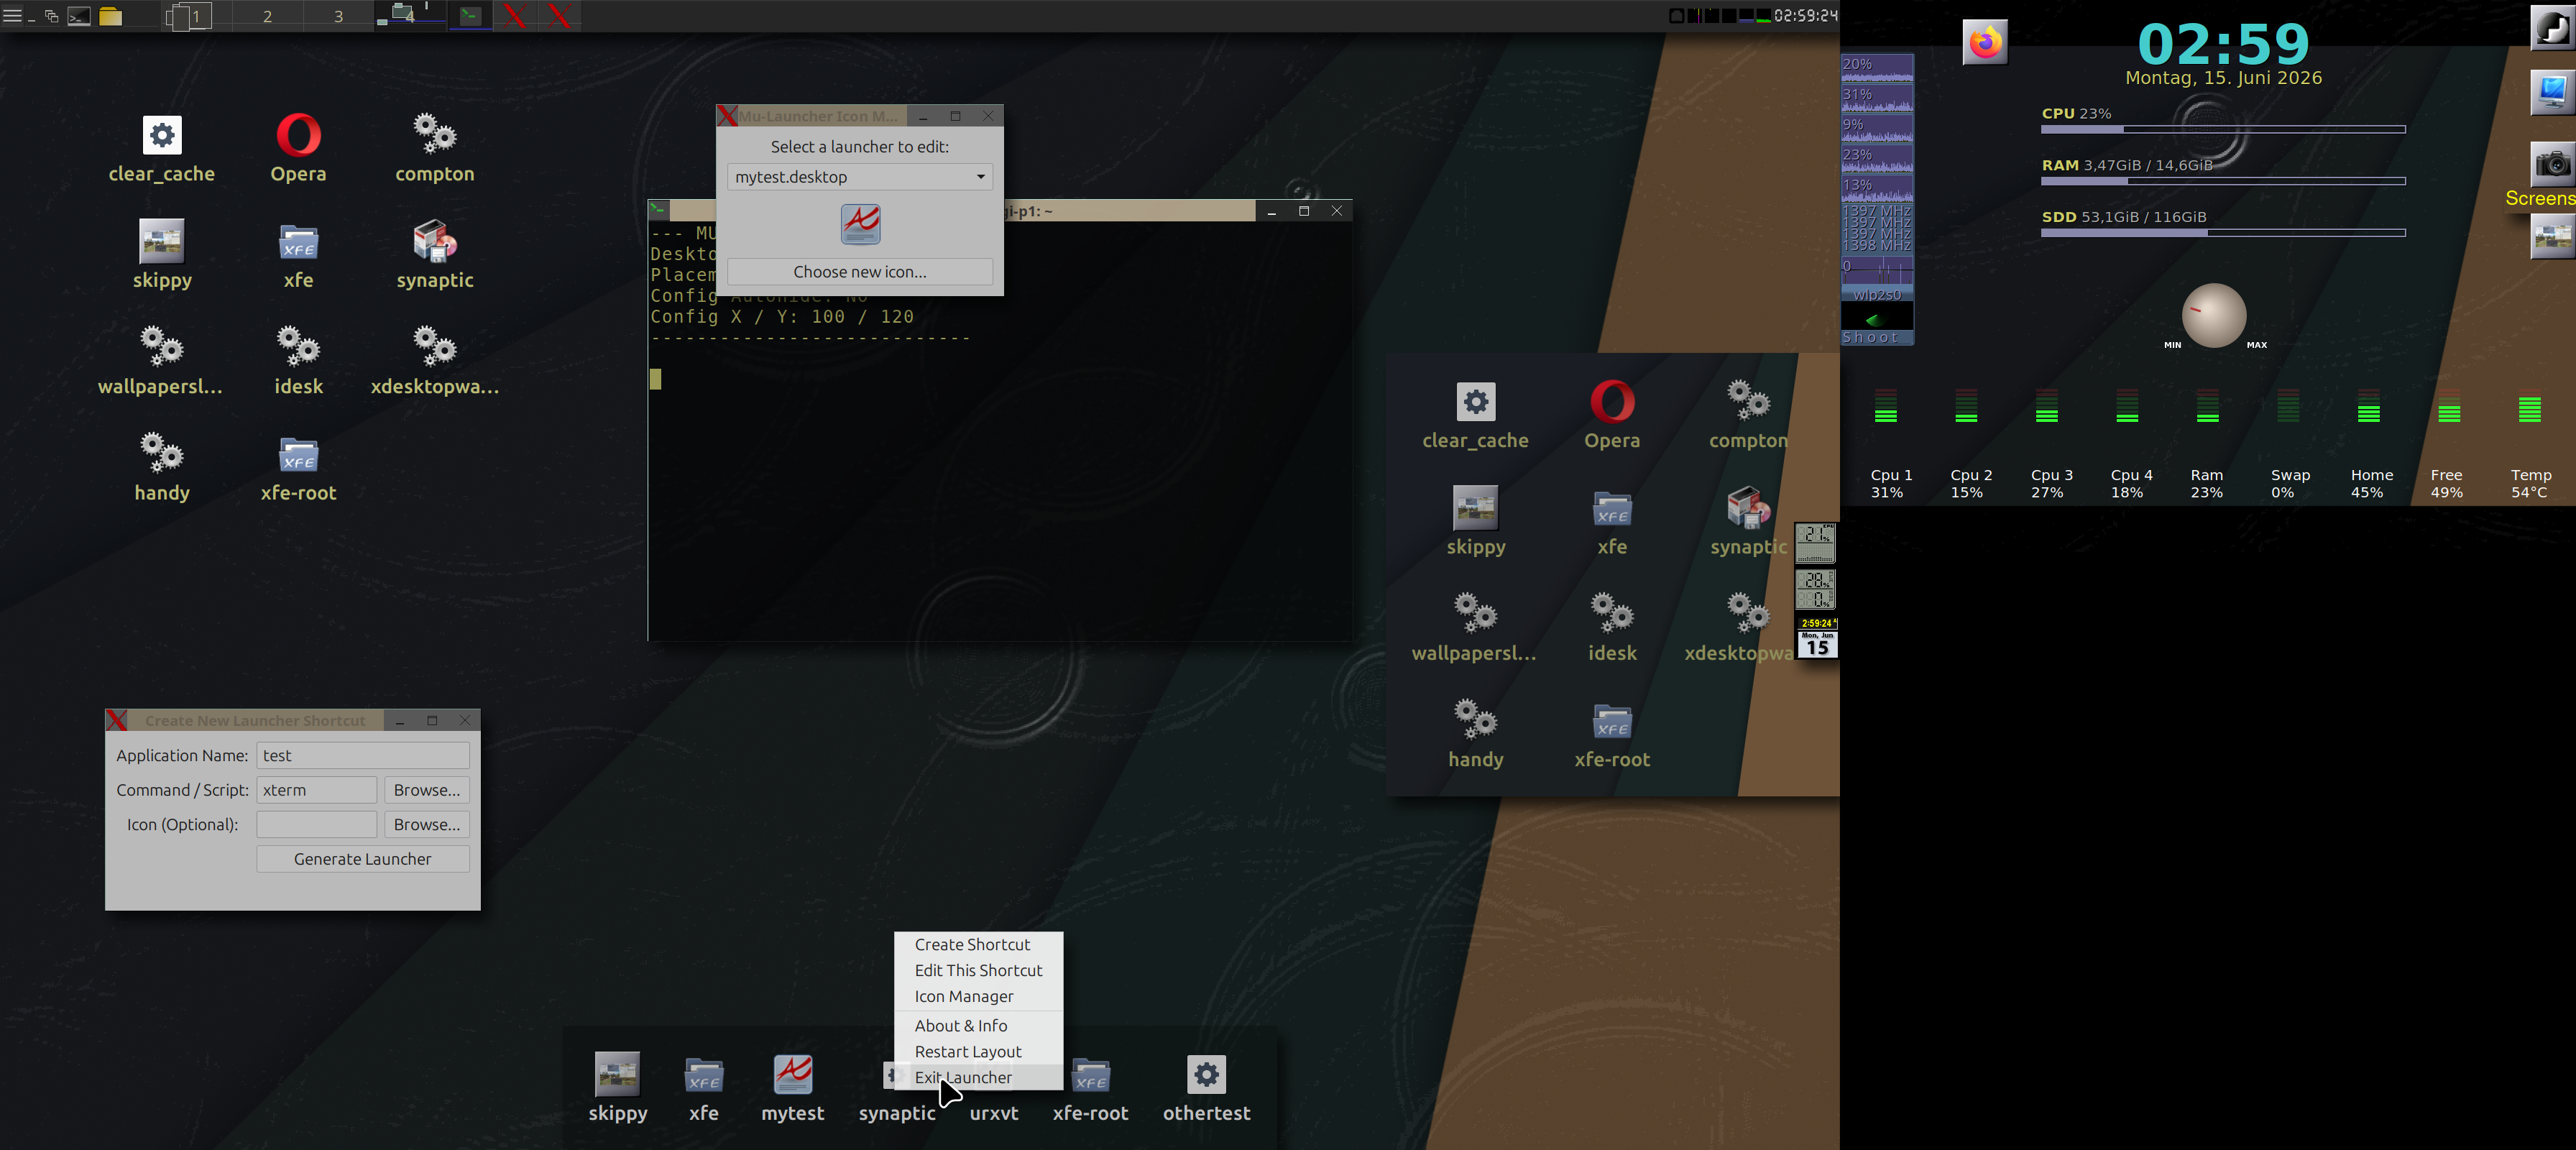This screenshot has height=1150, width=2576.
Task: Open the main menu hamburger icon
Action: pyautogui.click(x=12, y=16)
